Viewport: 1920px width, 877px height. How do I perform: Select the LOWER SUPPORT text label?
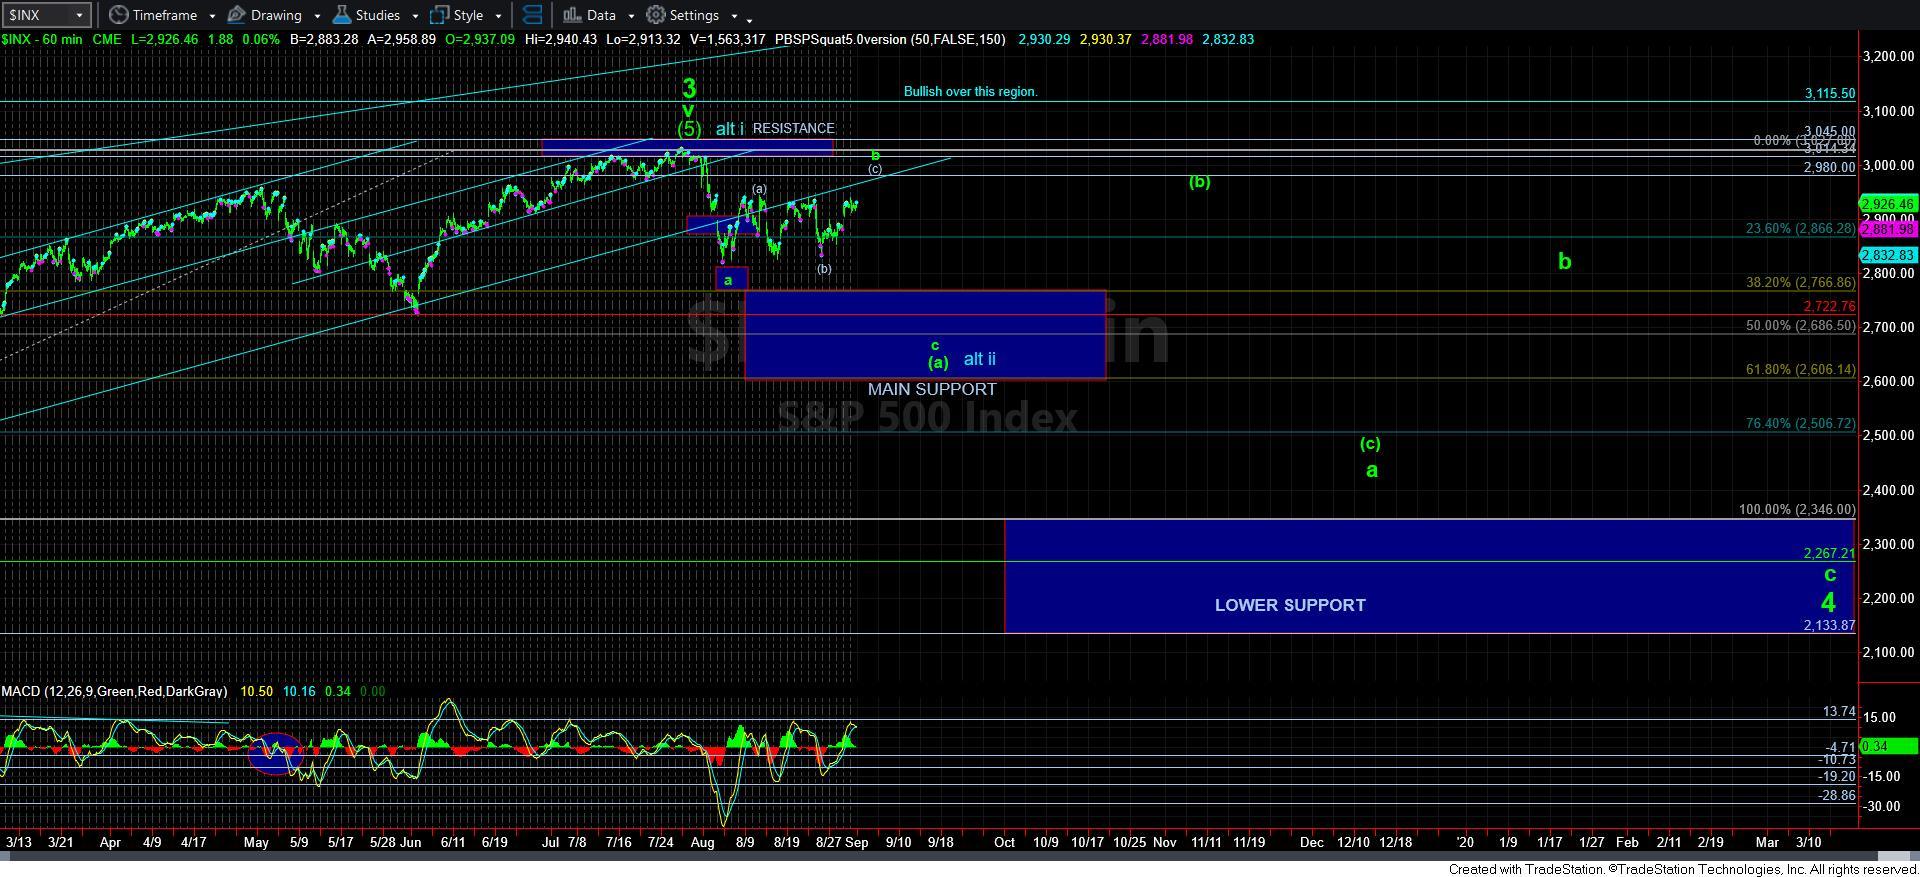pos(1289,605)
